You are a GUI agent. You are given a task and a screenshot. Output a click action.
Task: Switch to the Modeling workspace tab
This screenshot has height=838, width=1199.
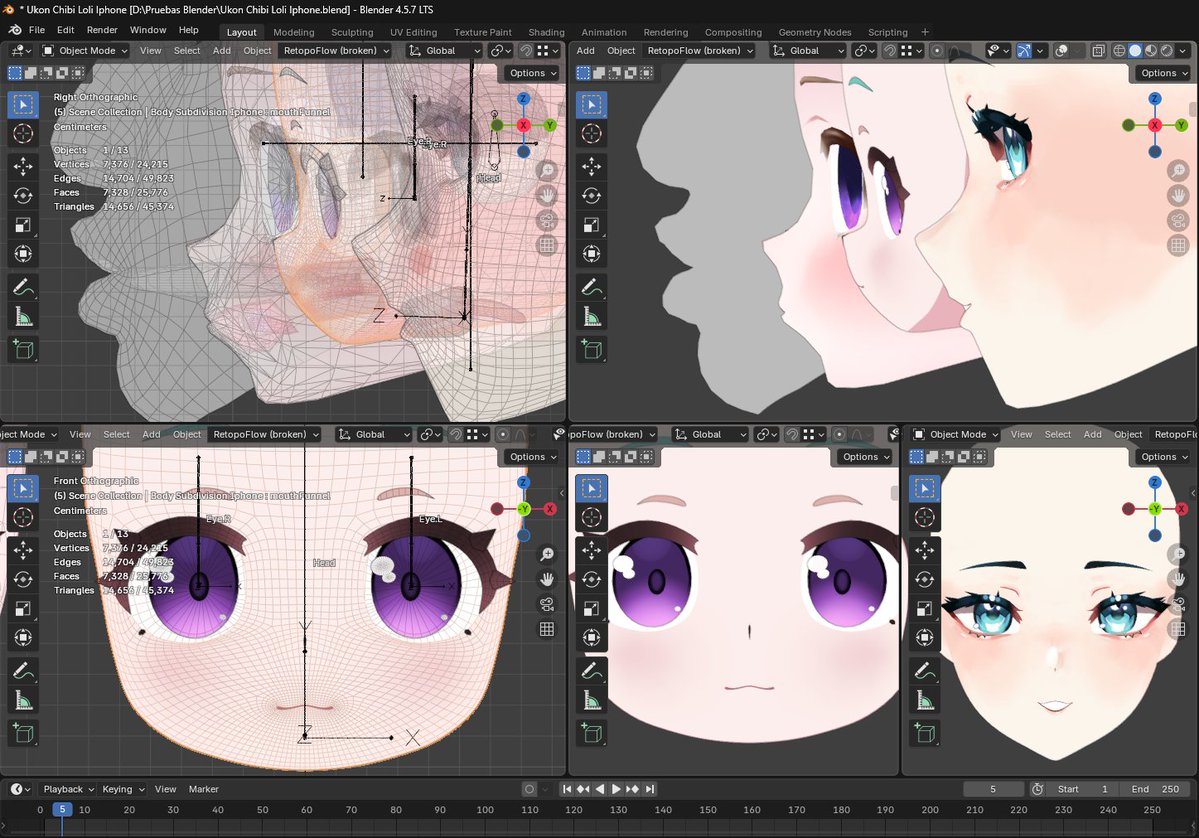[294, 32]
